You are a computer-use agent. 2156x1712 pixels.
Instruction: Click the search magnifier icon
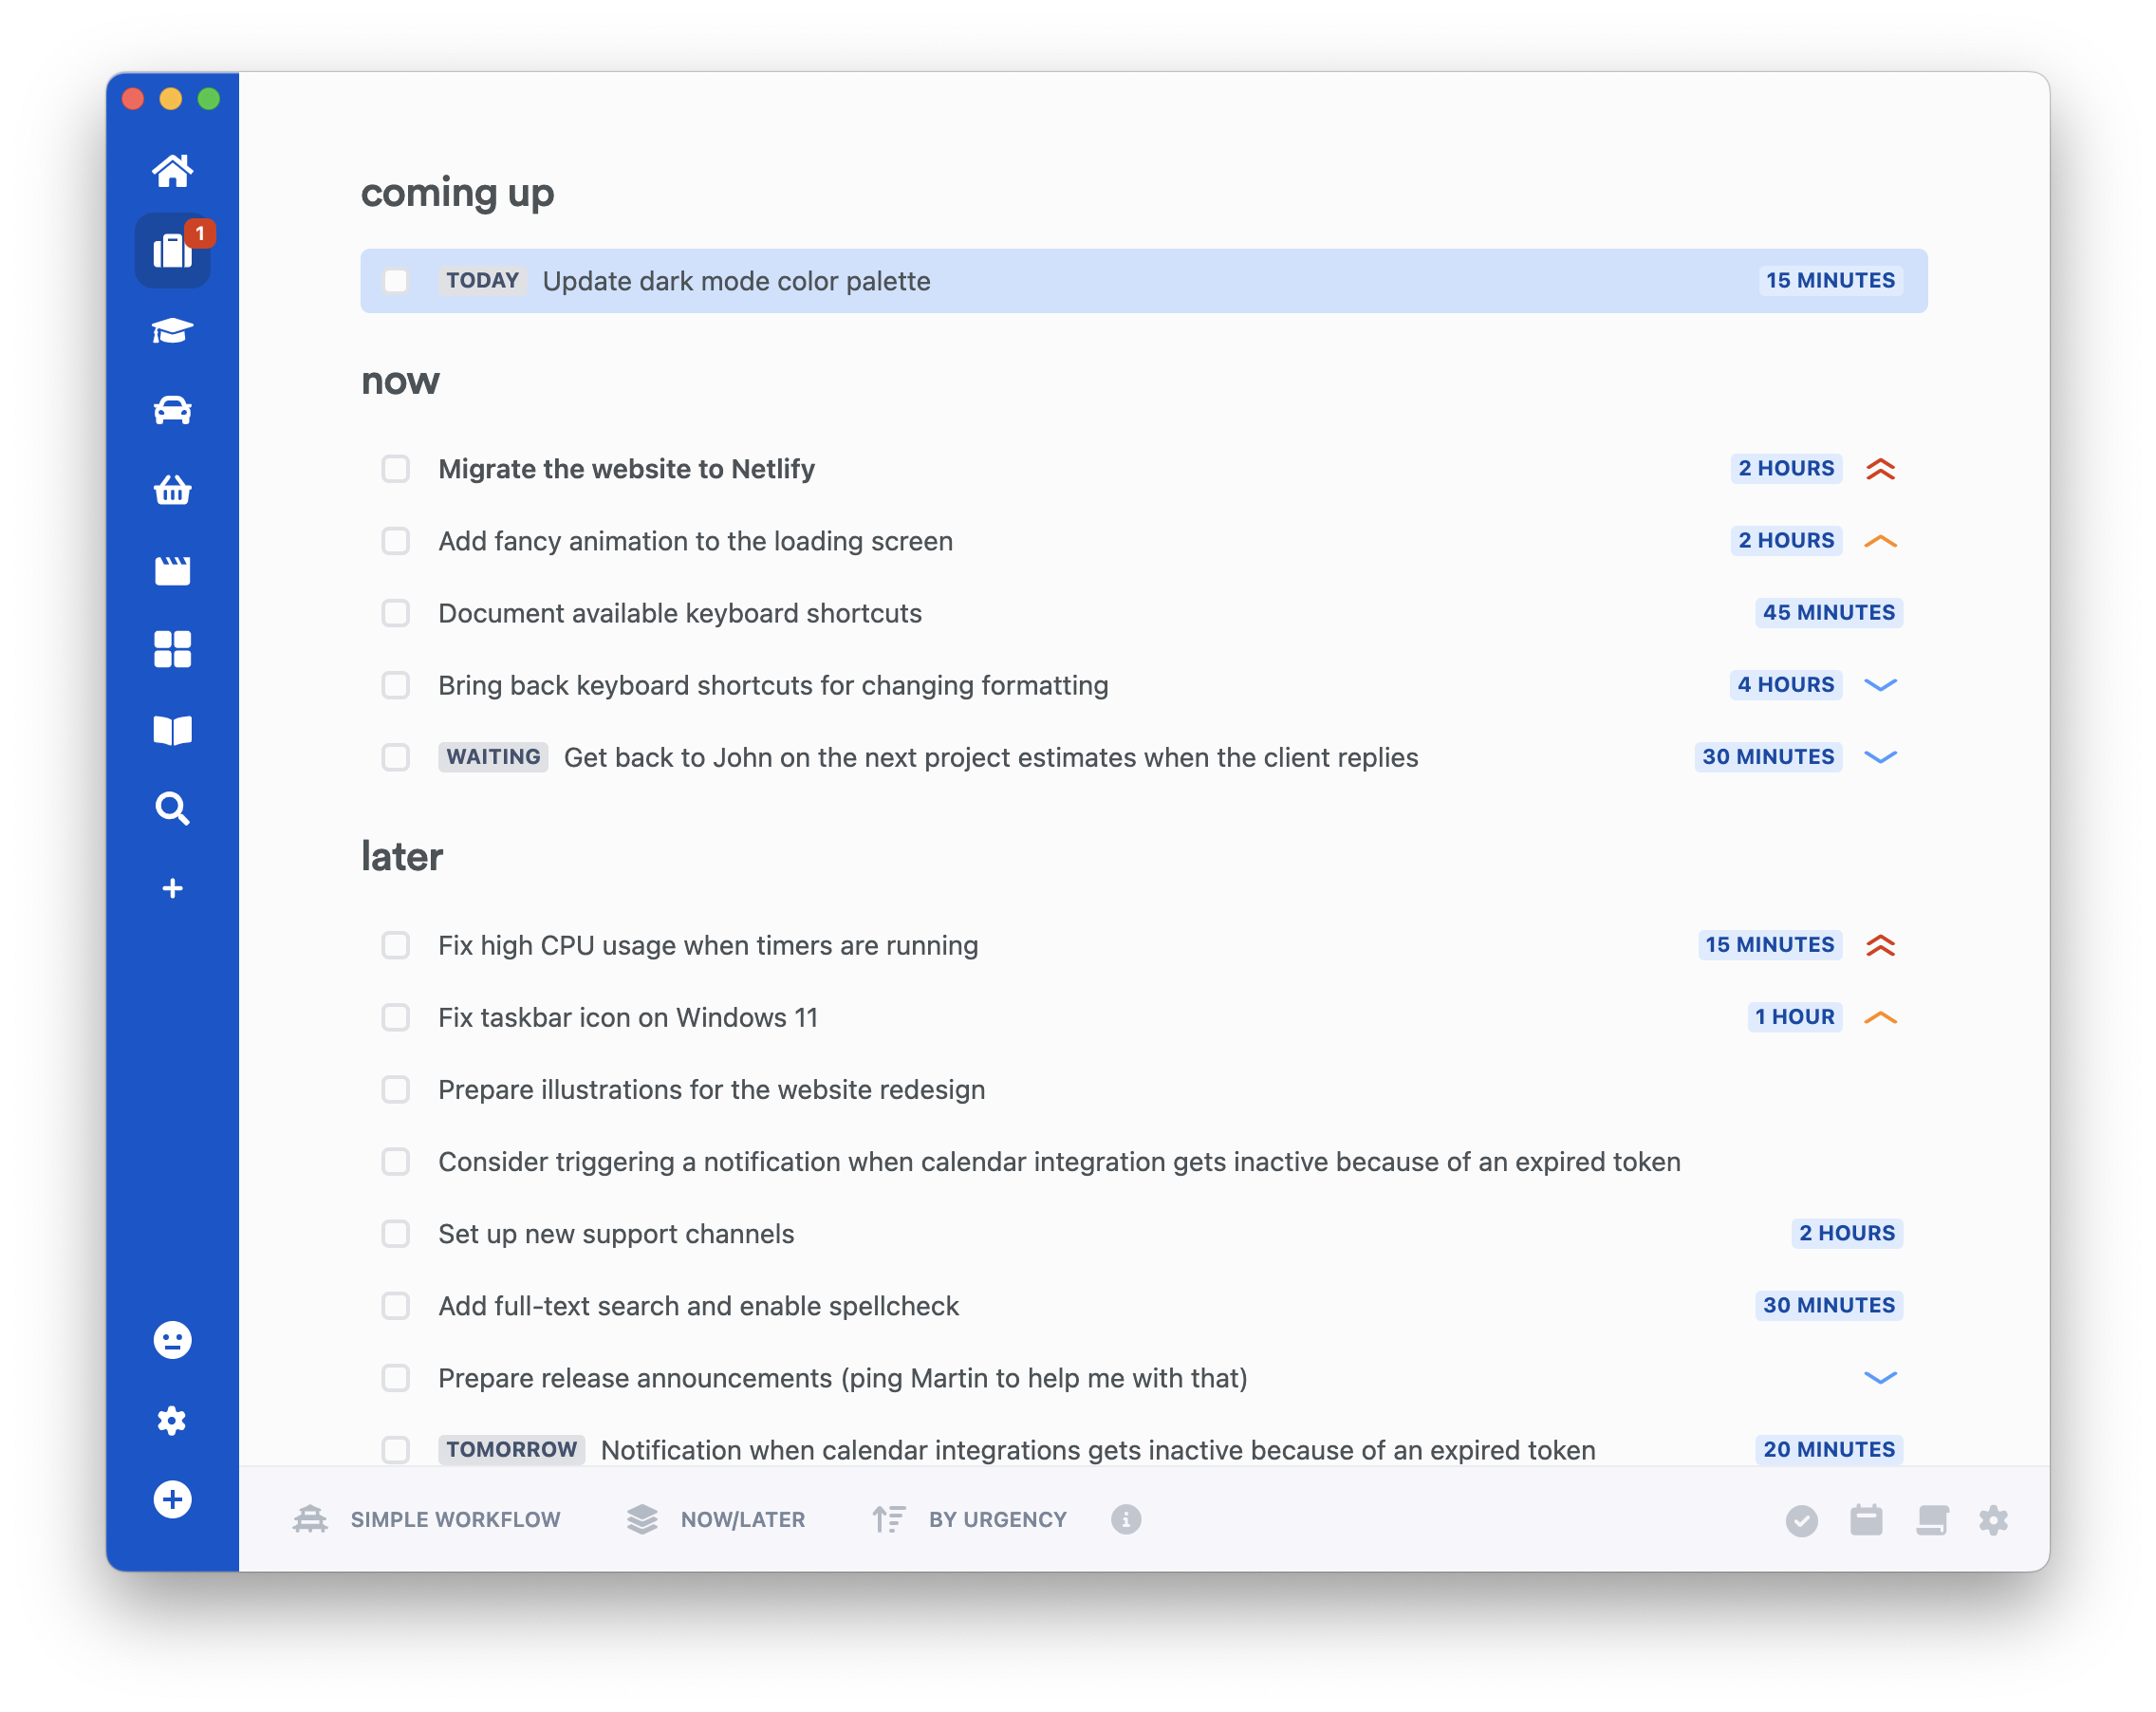pyautogui.click(x=172, y=808)
